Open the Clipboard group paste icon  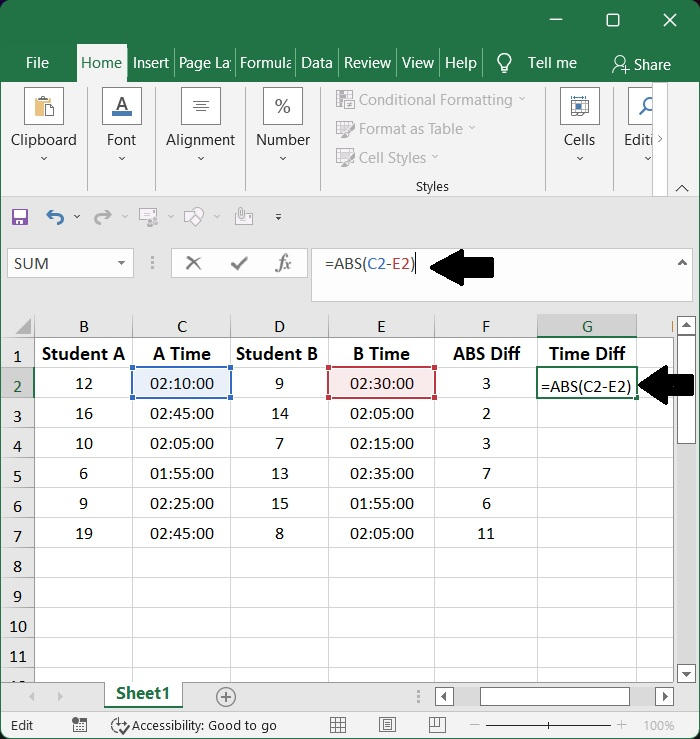coord(44,106)
